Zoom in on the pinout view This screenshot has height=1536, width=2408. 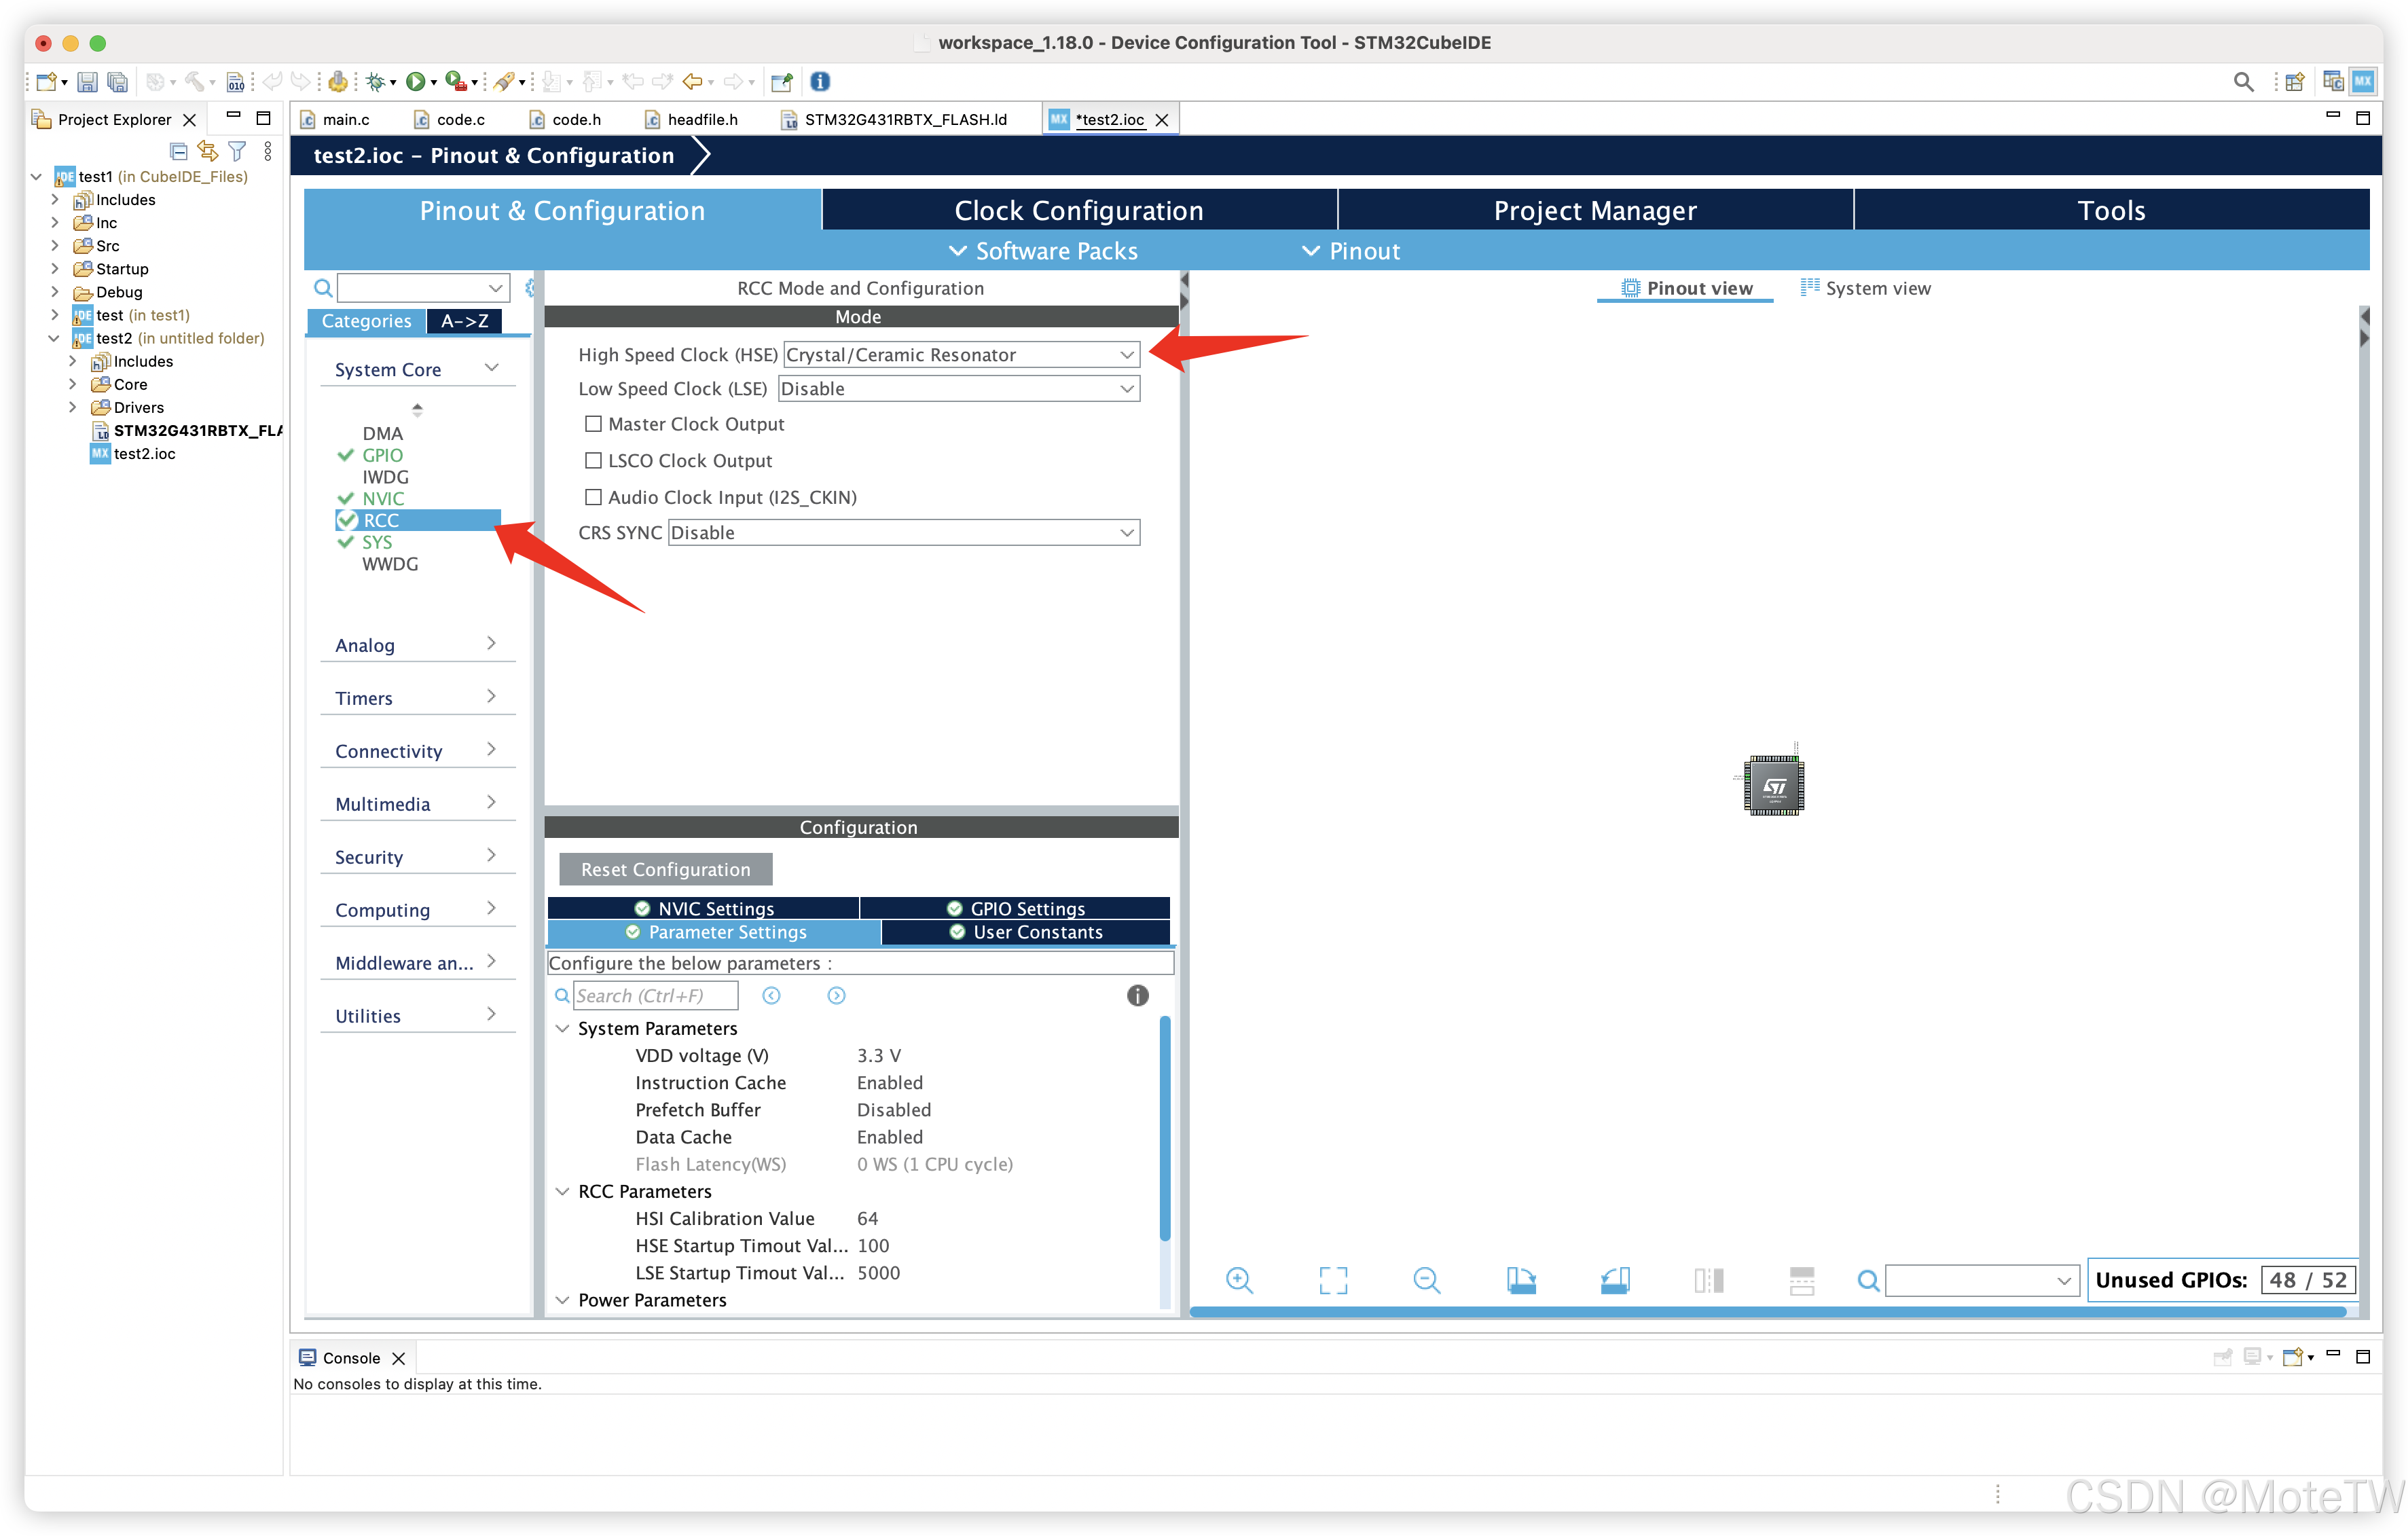coord(1239,1280)
